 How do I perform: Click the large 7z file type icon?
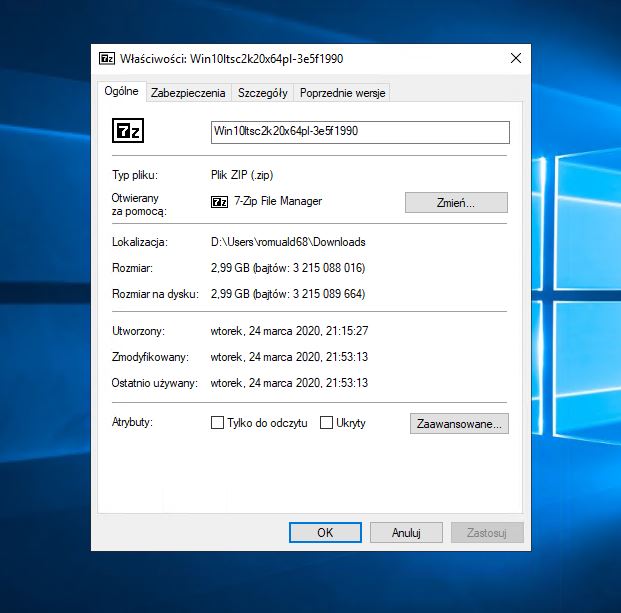pos(128,131)
